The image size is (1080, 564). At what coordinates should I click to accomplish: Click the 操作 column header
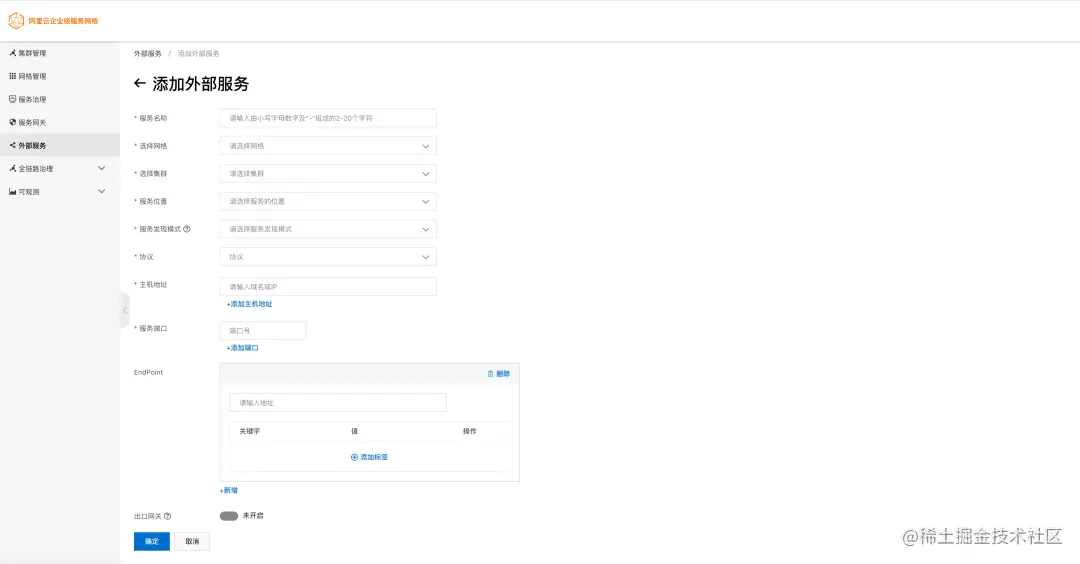click(470, 431)
